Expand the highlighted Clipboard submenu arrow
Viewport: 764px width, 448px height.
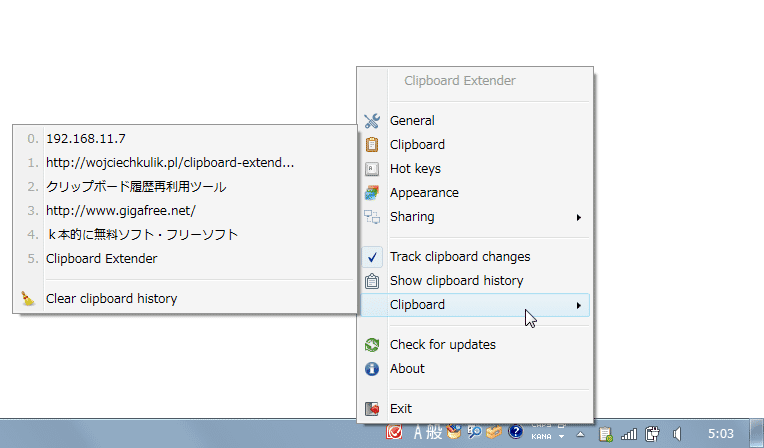[578, 306]
